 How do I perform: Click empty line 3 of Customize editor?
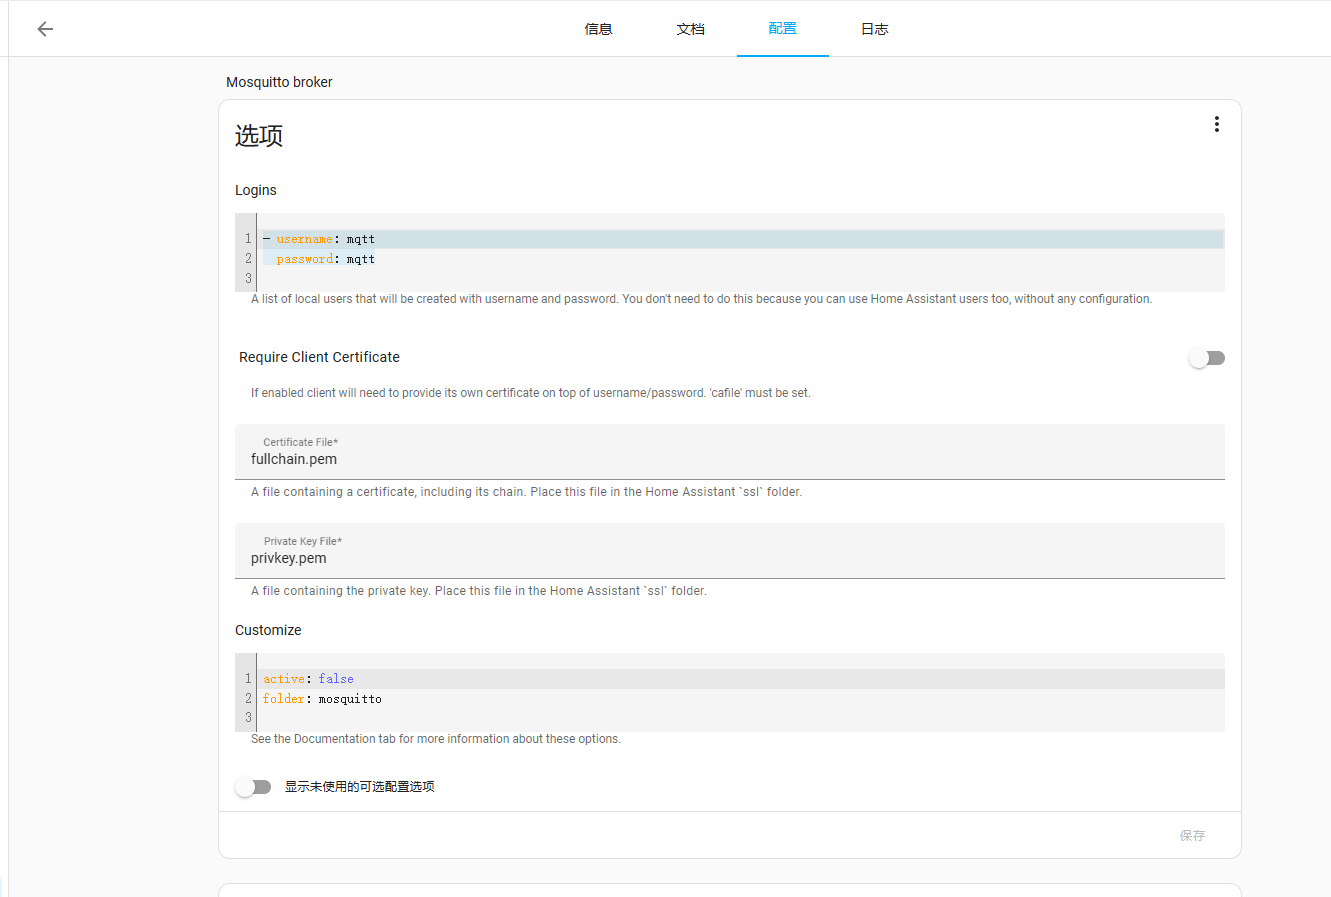(741, 718)
